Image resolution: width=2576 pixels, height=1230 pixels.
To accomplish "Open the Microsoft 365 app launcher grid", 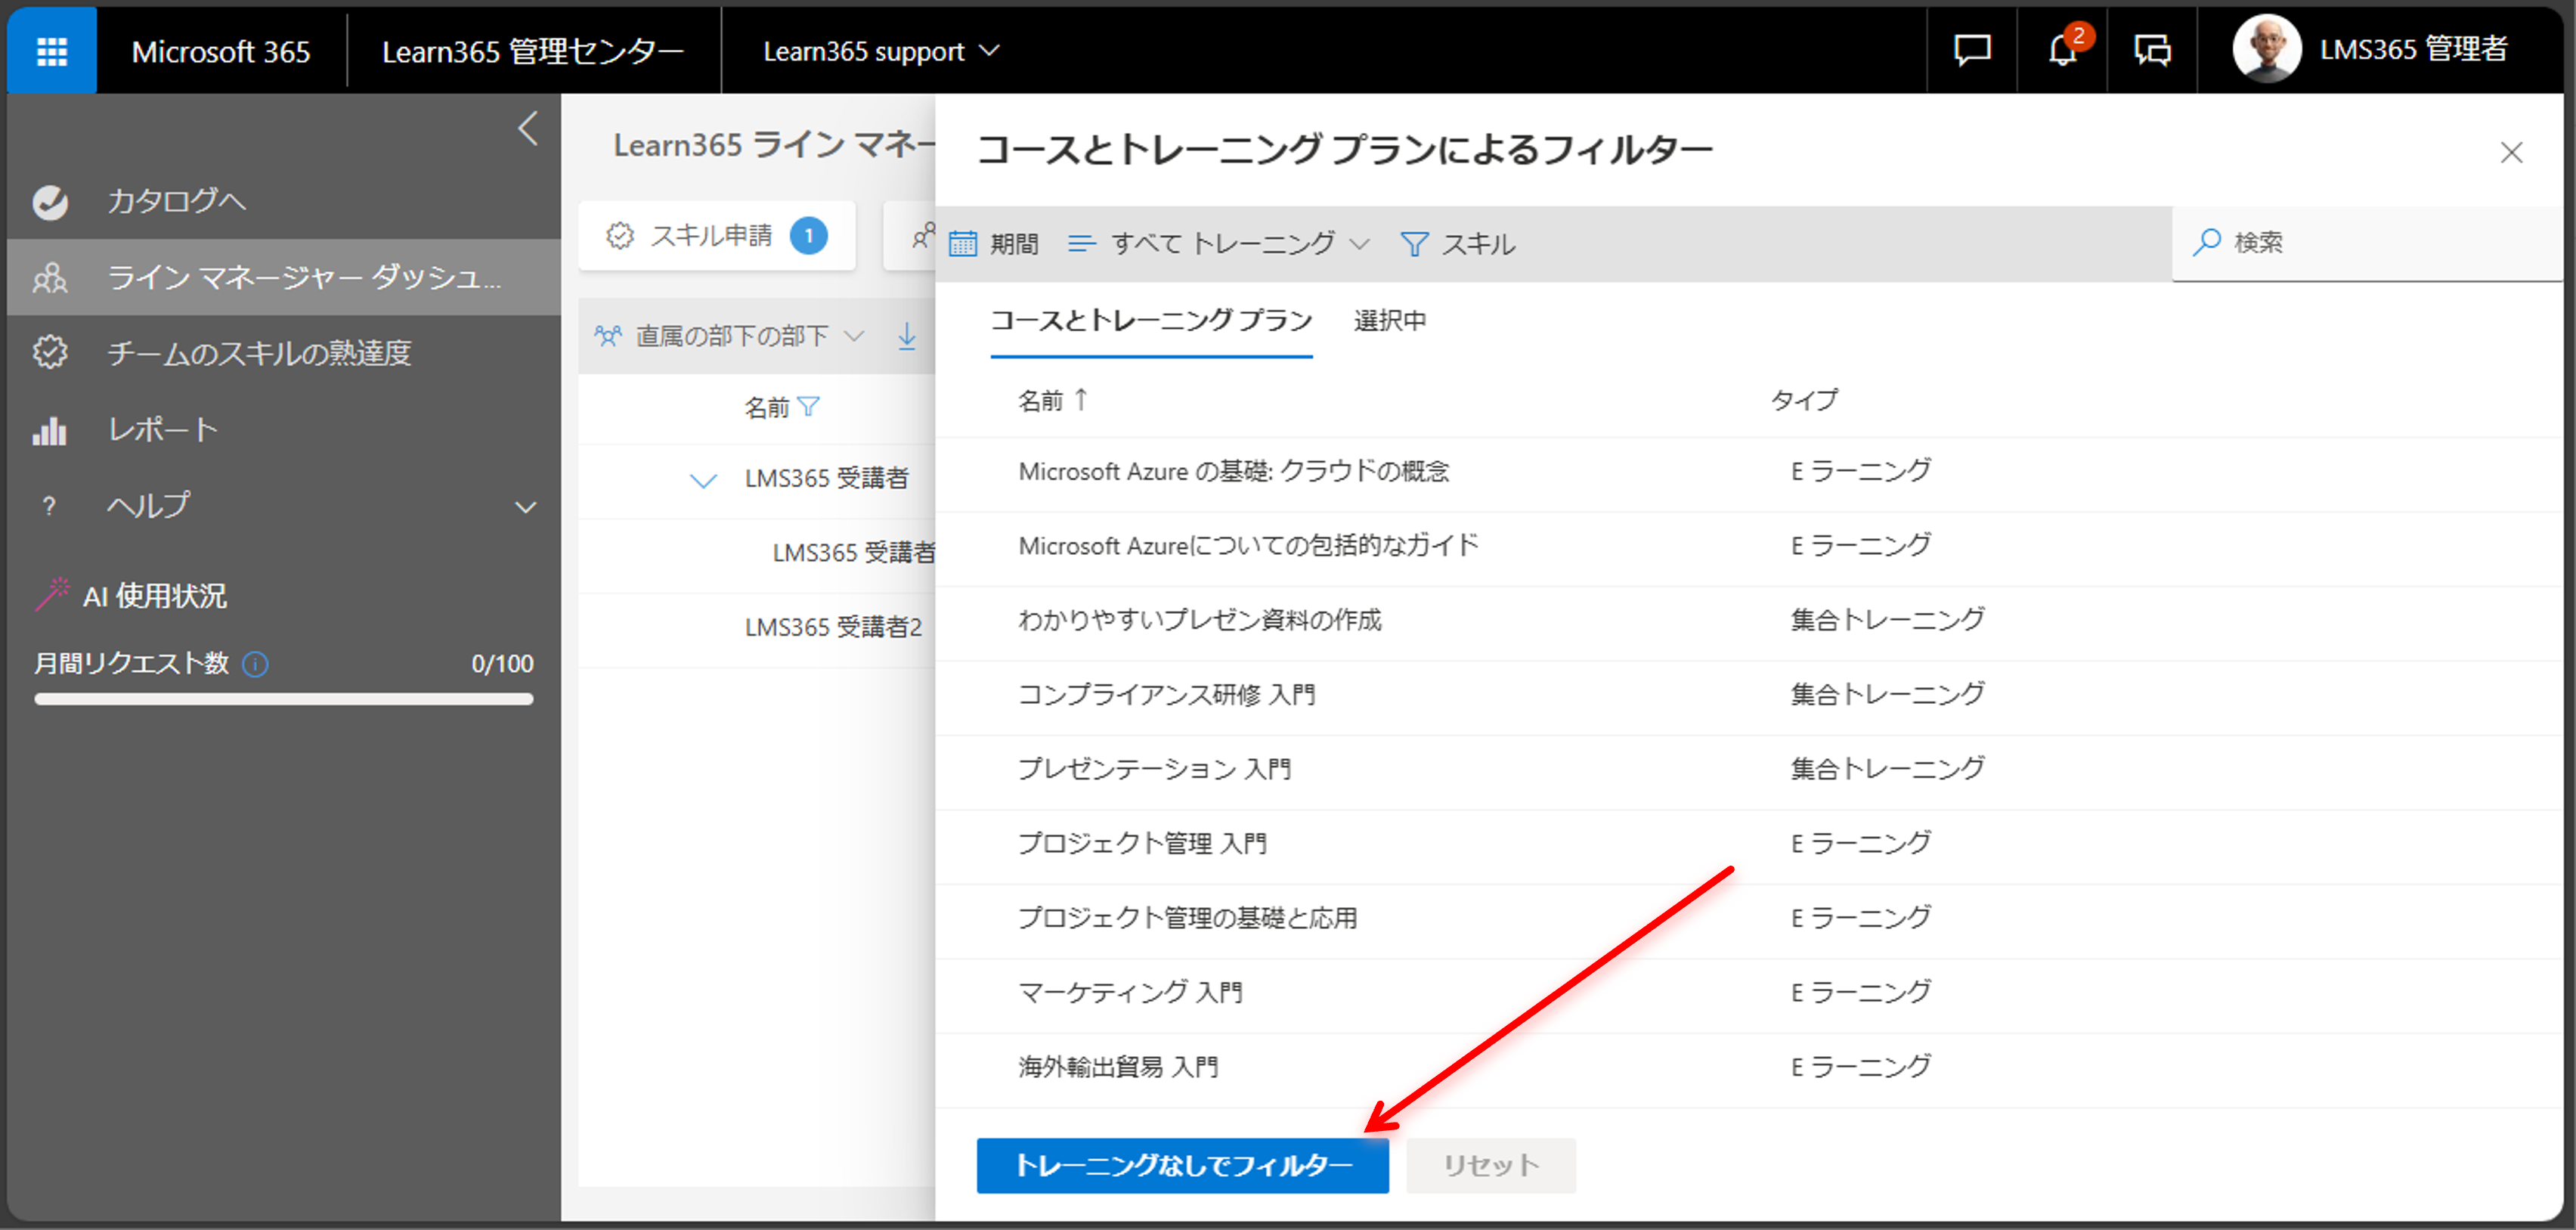I will point(52,51).
